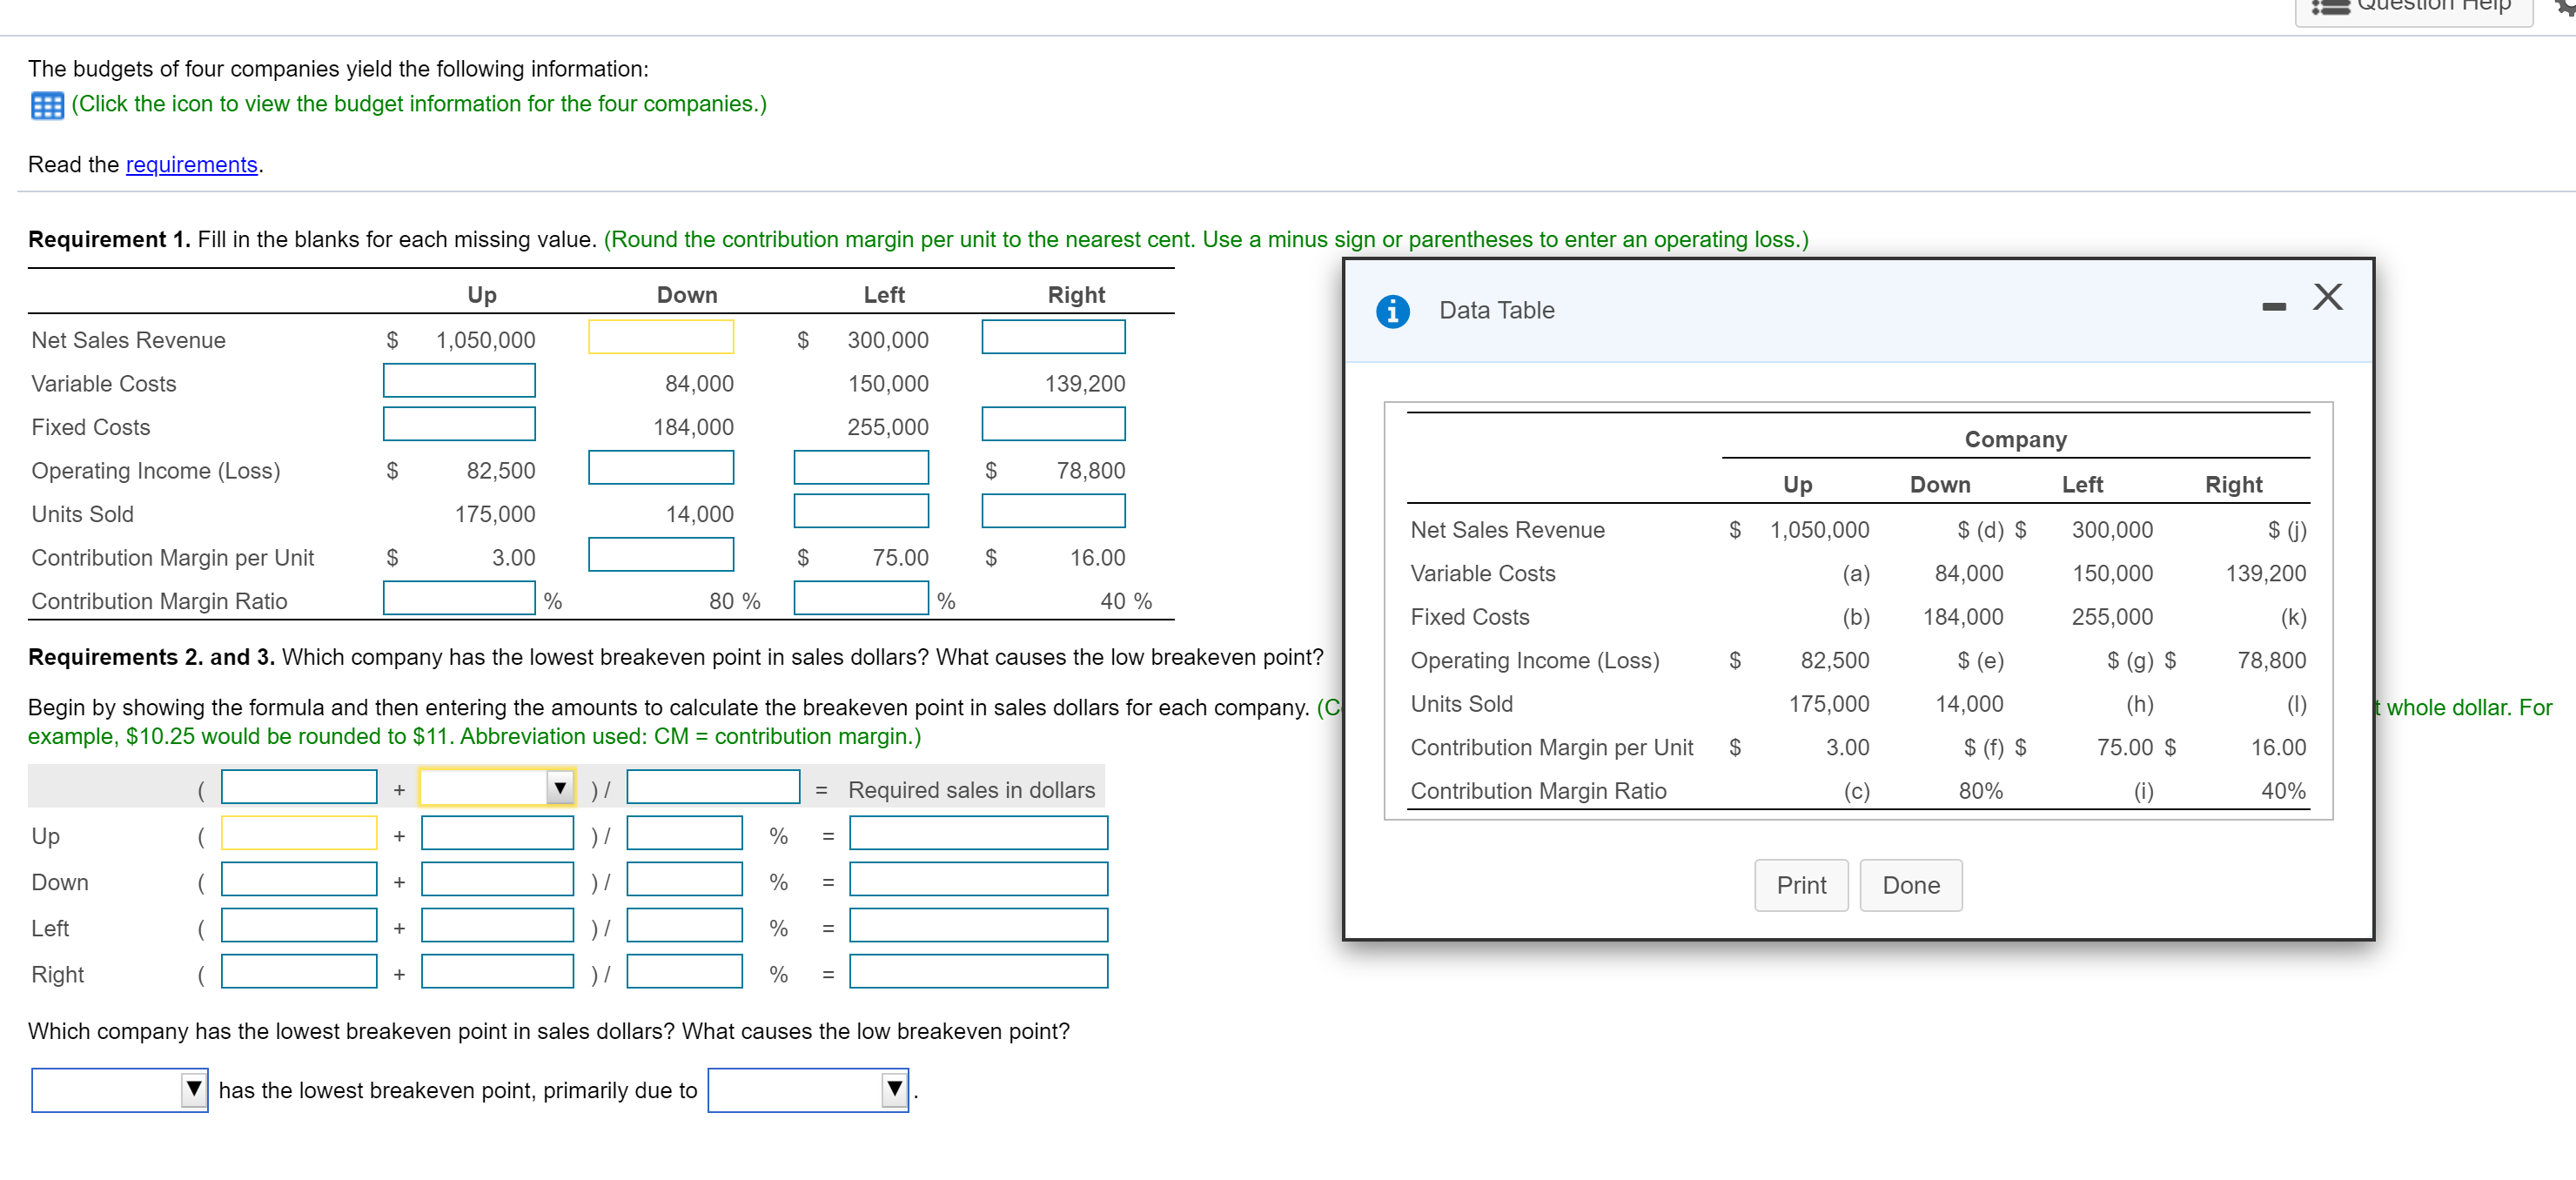Click the budget information table icon

[46, 104]
